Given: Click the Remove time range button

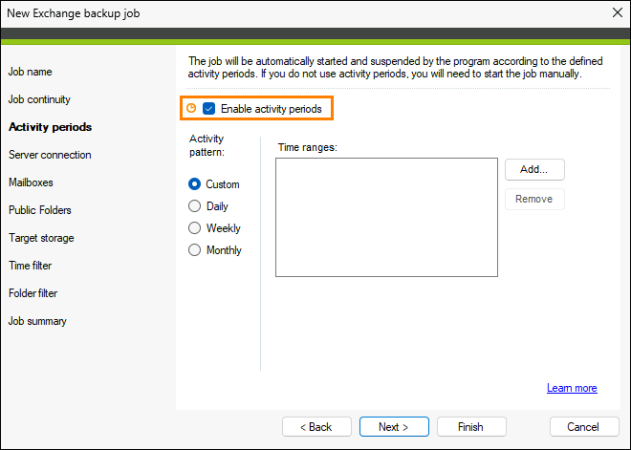Looking at the screenshot, I should 534,199.
